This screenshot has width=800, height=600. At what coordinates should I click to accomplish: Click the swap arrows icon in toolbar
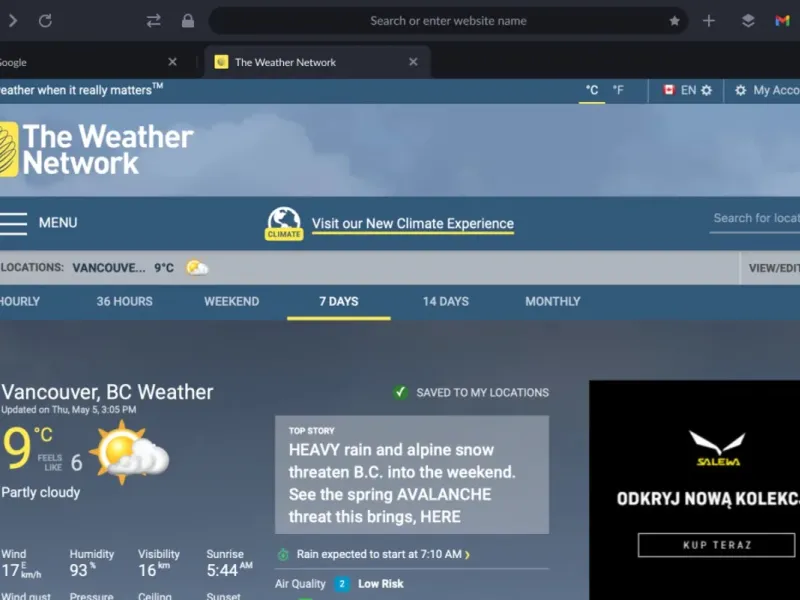coord(154,21)
